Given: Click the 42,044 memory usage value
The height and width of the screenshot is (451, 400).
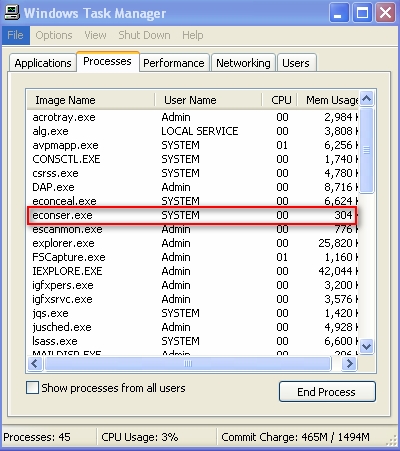Looking at the screenshot, I should (x=335, y=271).
